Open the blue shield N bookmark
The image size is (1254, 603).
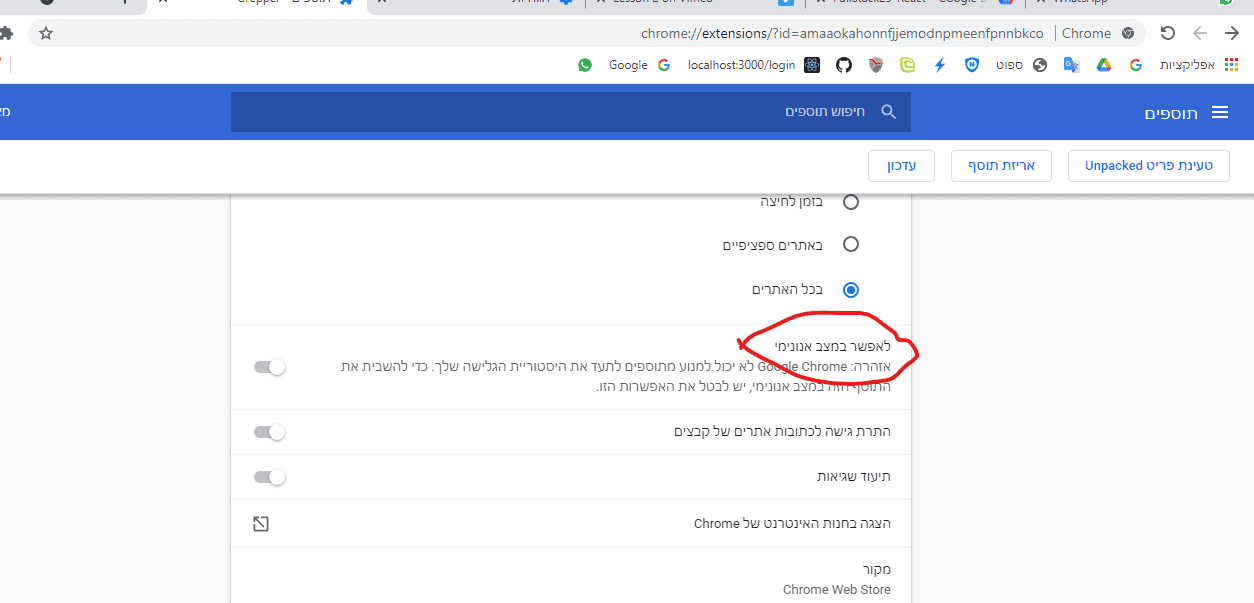(971, 65)
